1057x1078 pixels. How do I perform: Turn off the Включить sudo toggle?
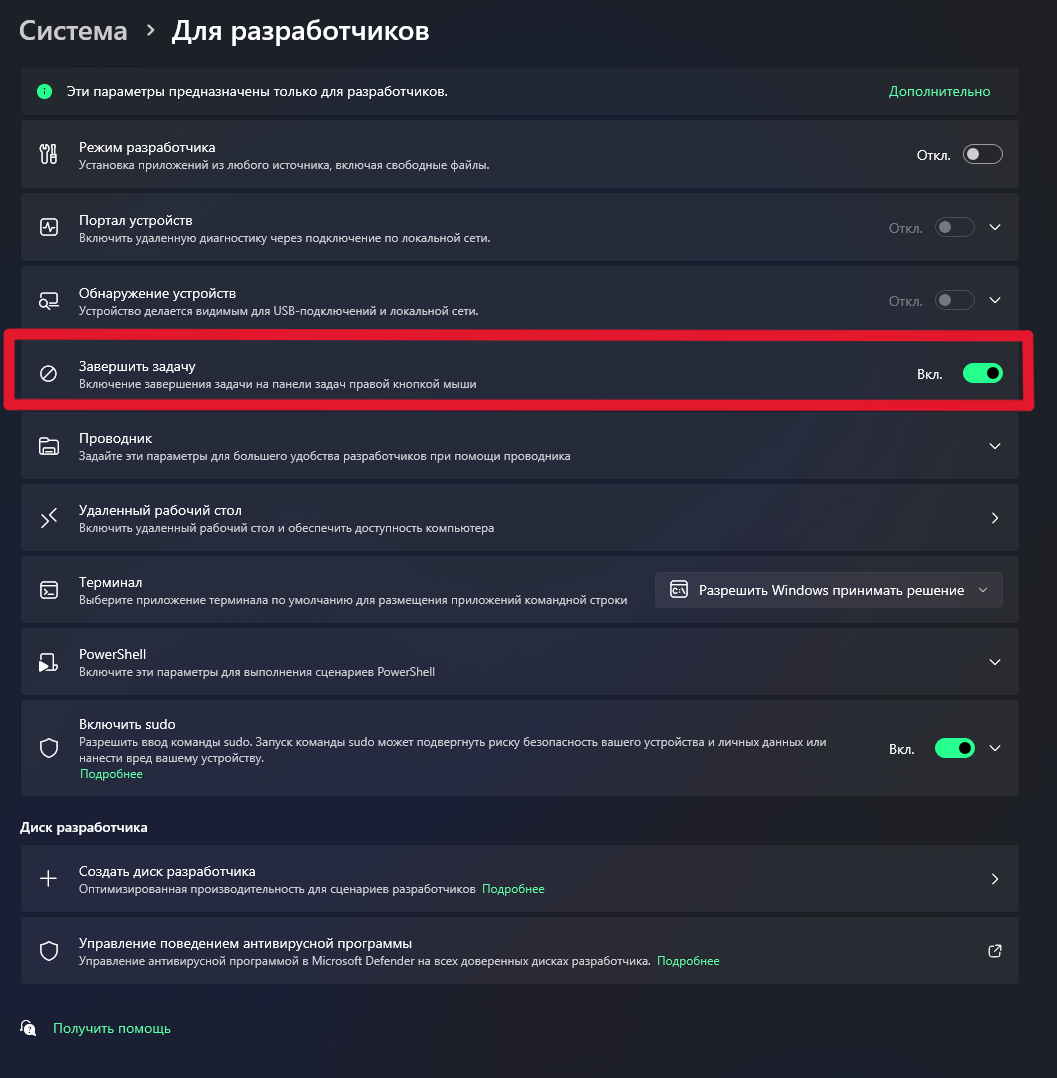953,747
